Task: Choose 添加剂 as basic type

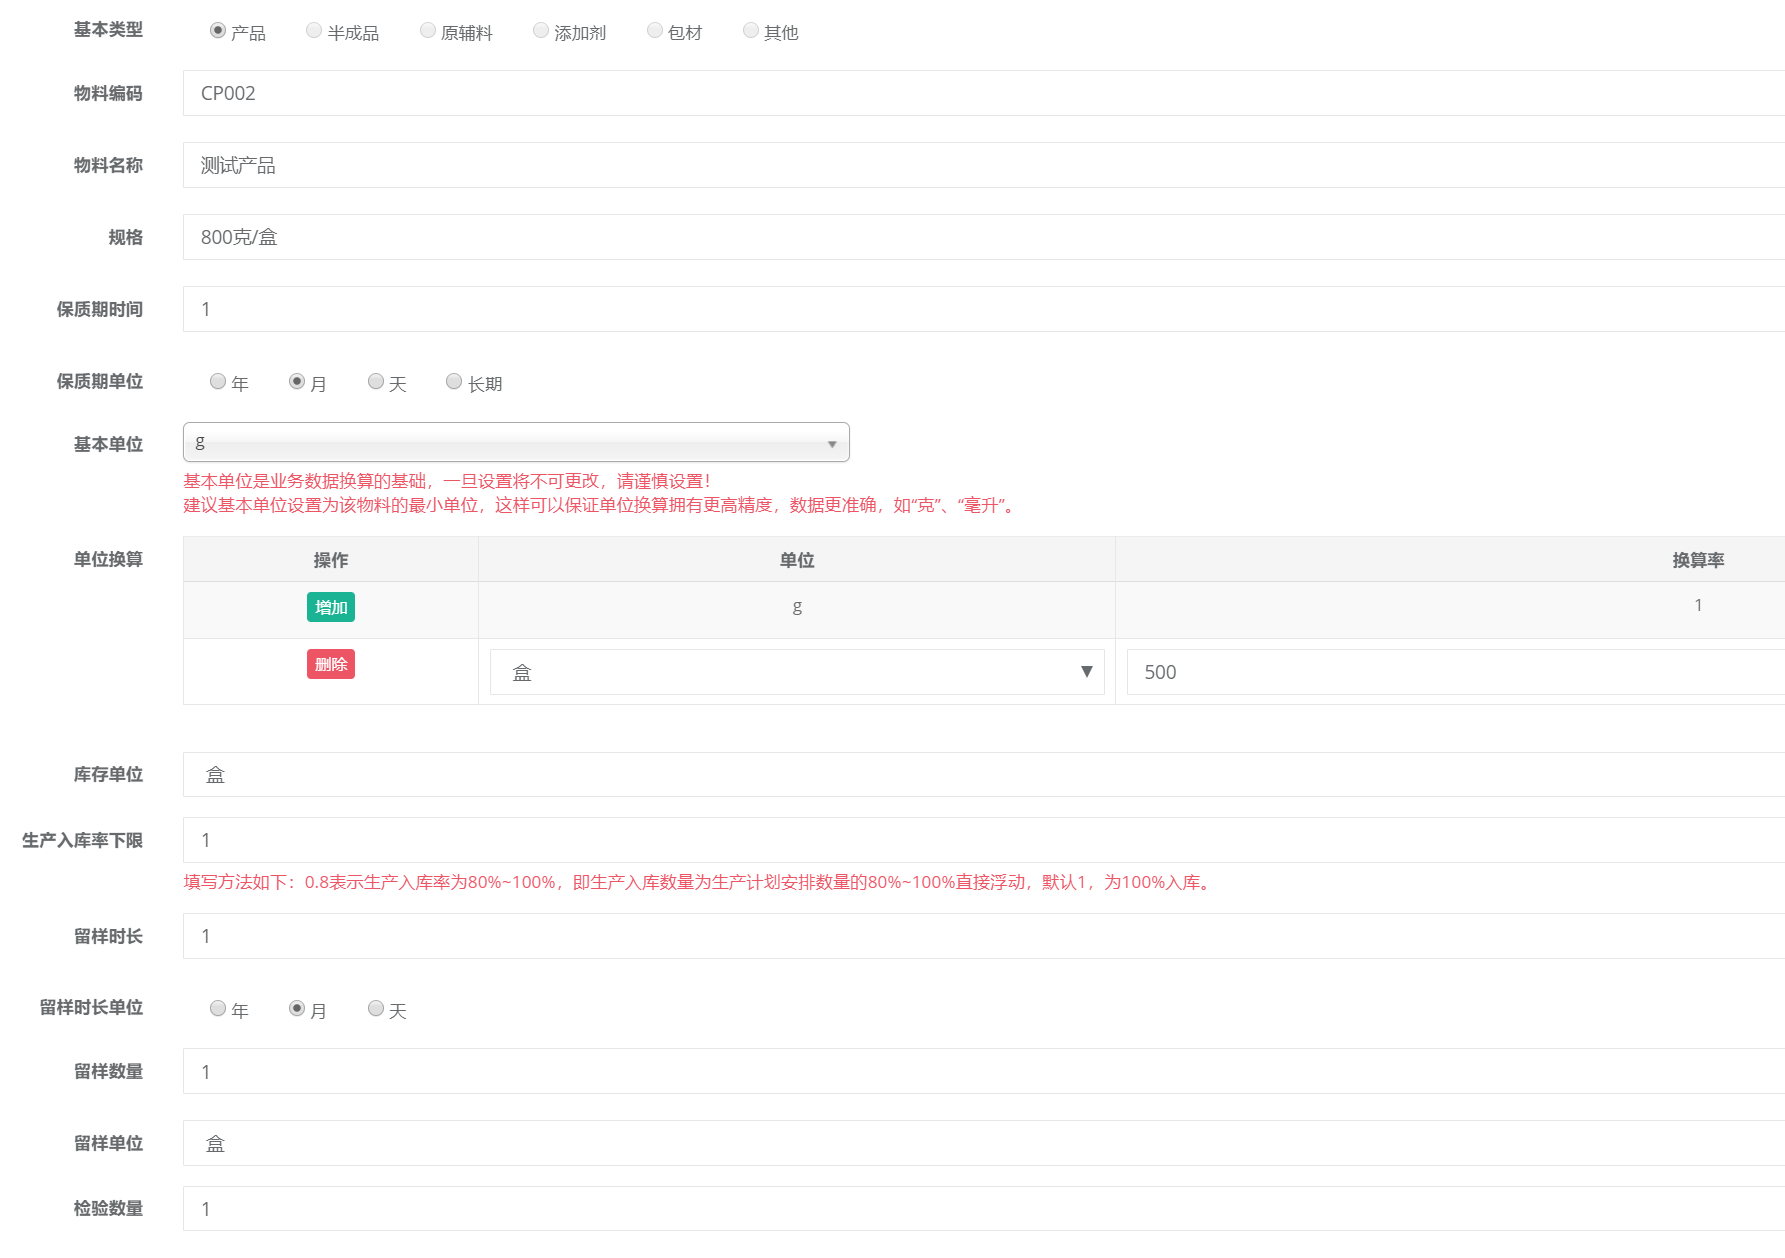Action: 541,31
